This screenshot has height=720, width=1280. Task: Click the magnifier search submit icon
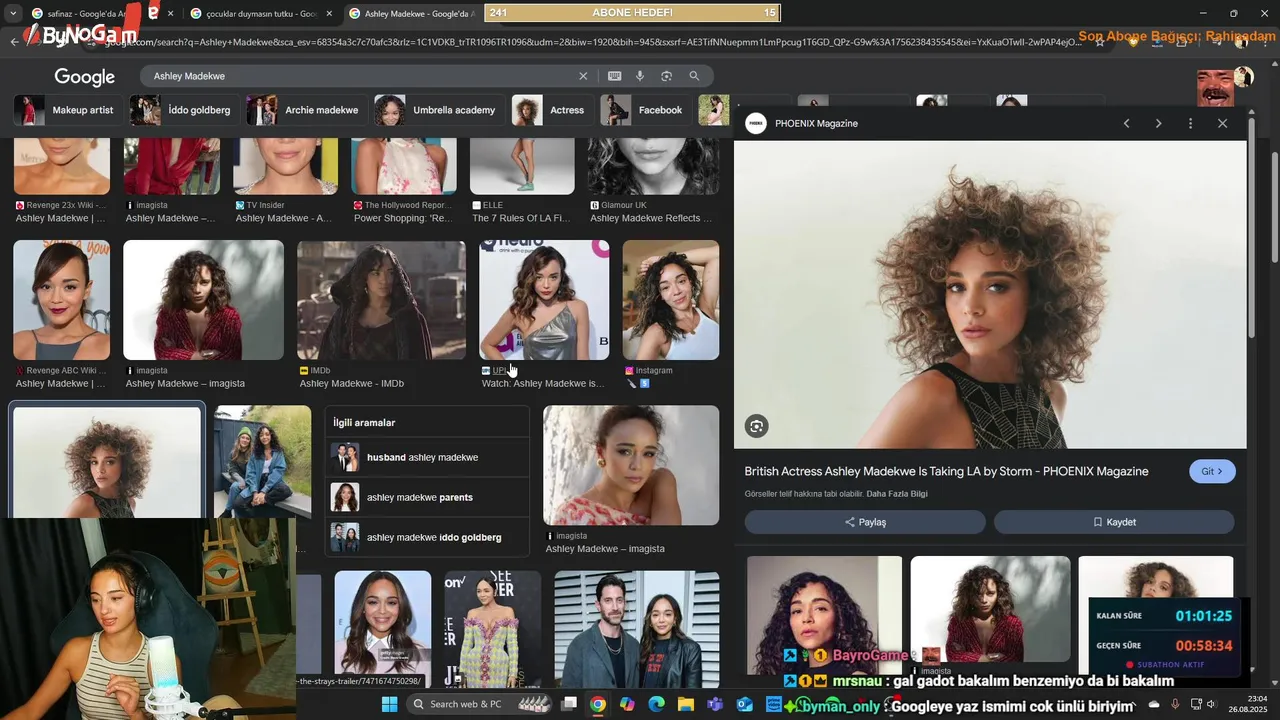694,76
